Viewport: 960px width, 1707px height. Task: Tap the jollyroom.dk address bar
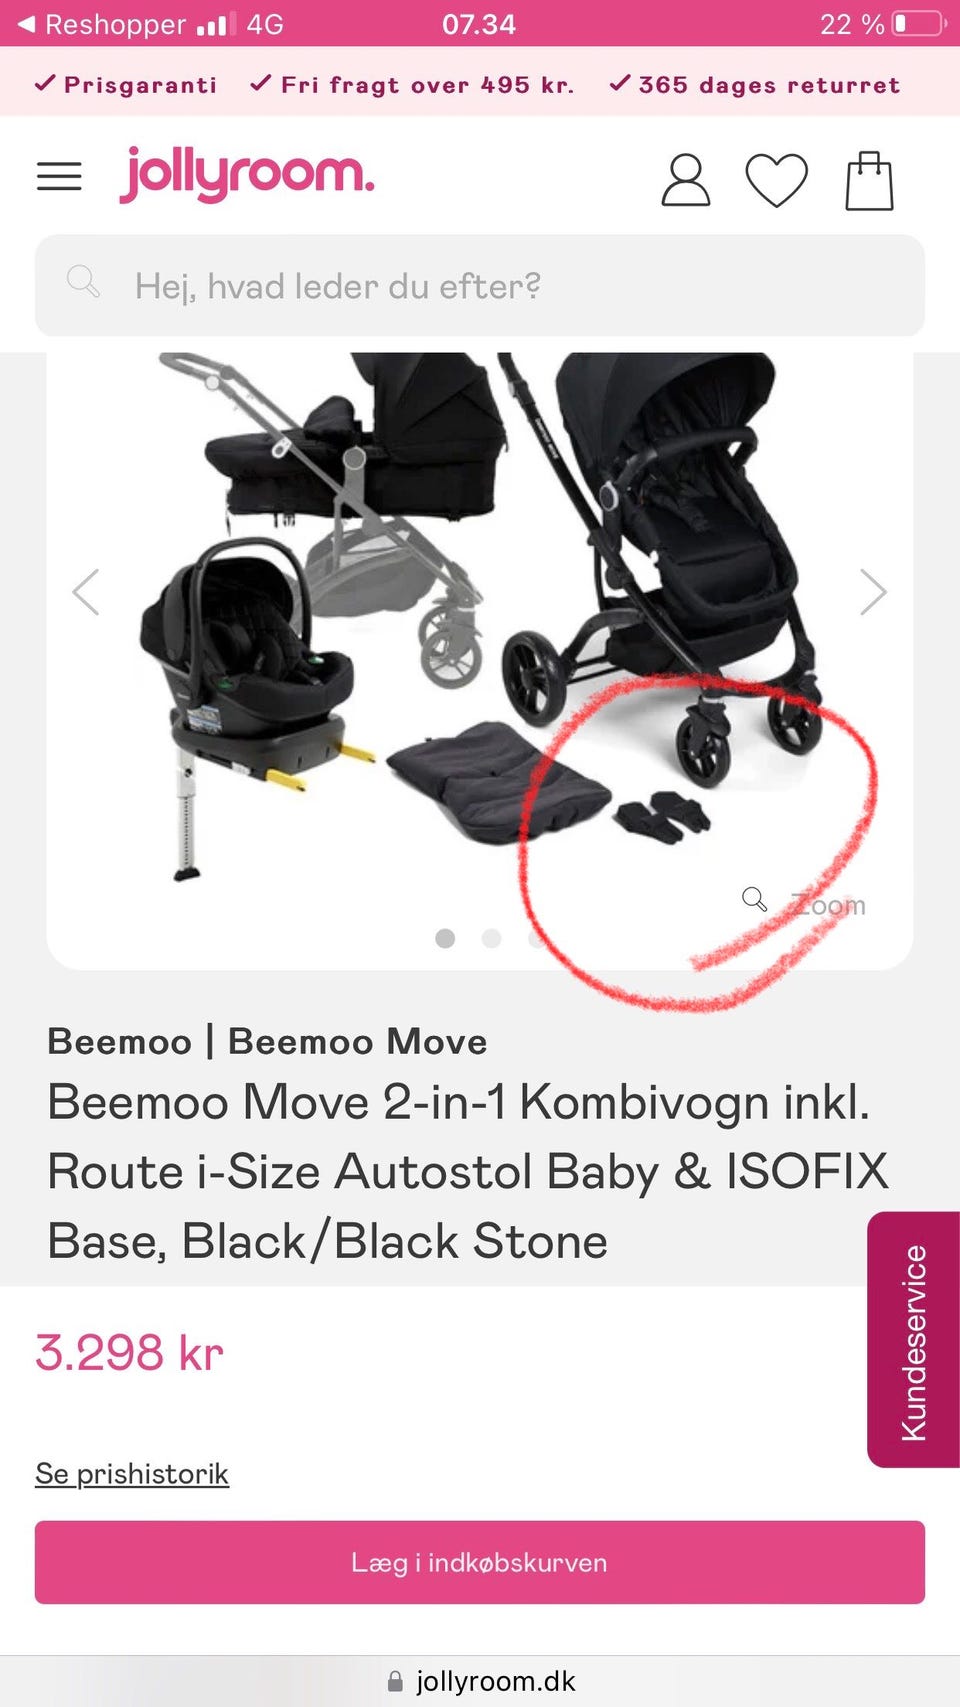click(480, 1681)
